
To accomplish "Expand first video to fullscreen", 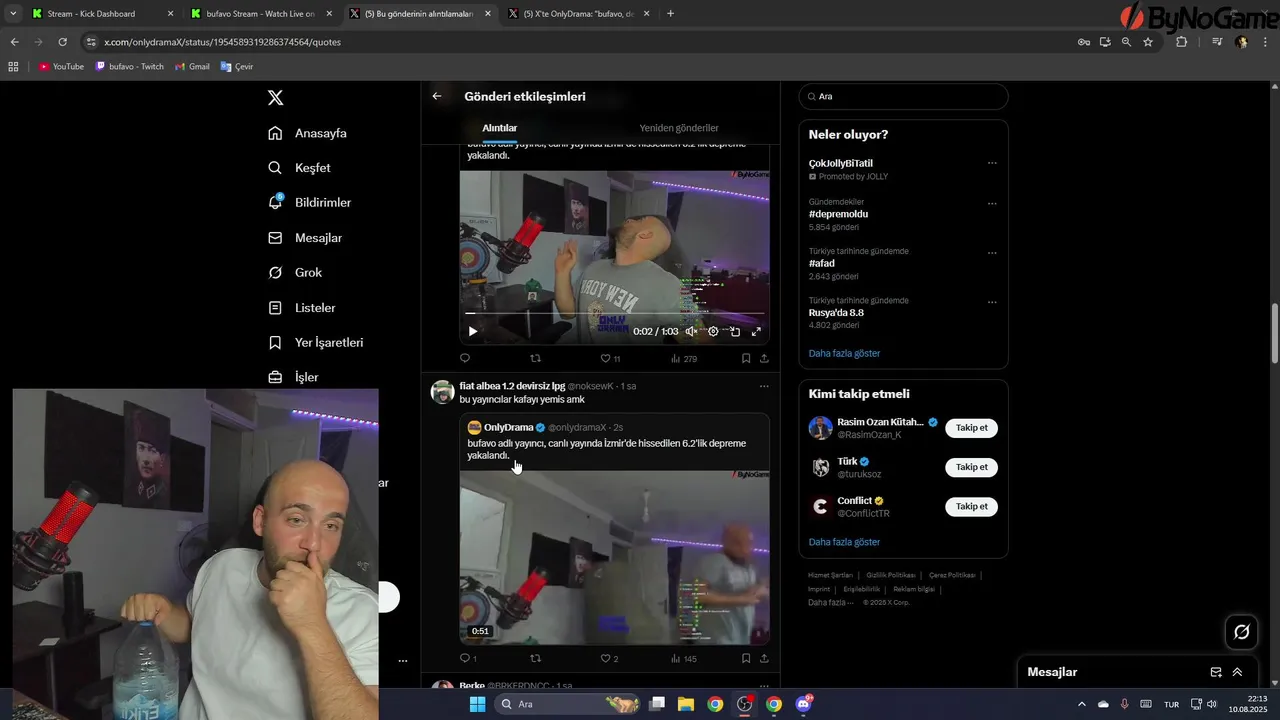I will coord(757,331).
